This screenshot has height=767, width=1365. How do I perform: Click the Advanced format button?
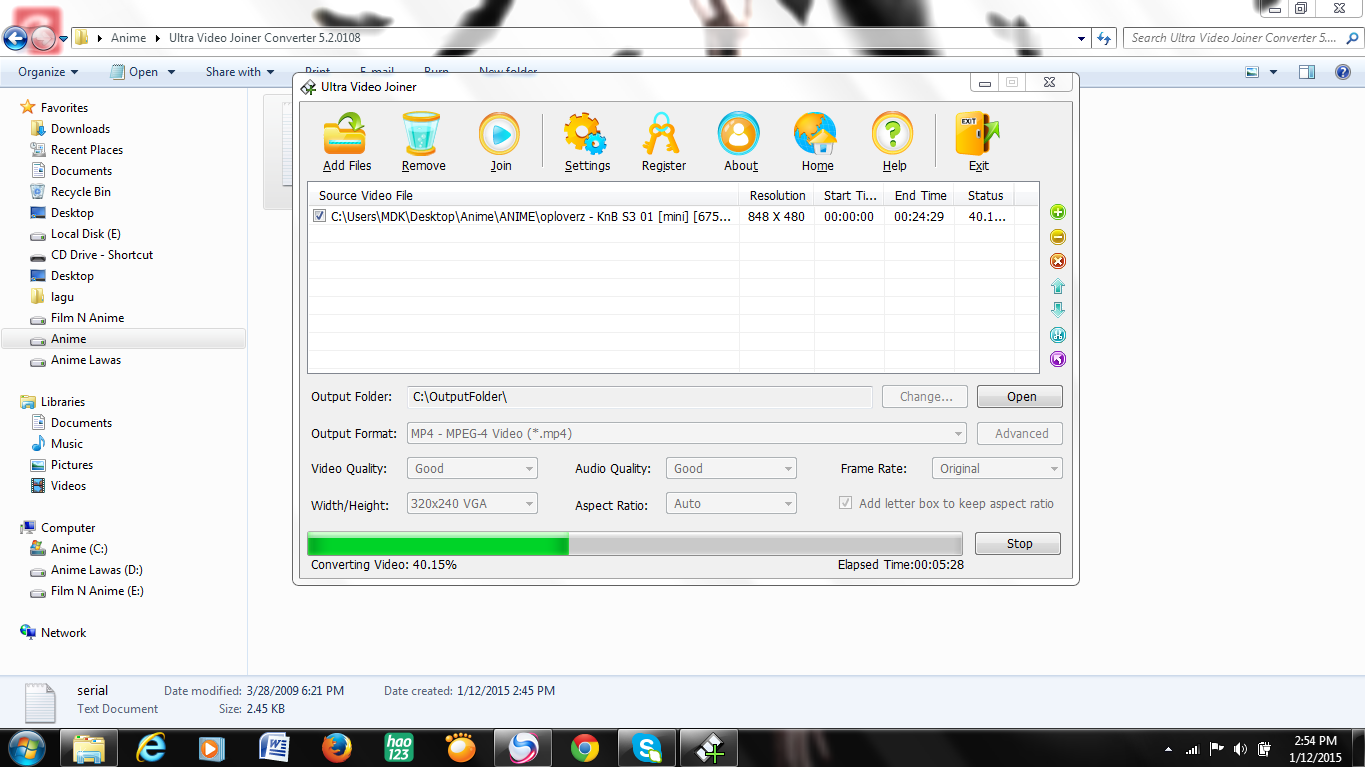(x=1020, y=434)
